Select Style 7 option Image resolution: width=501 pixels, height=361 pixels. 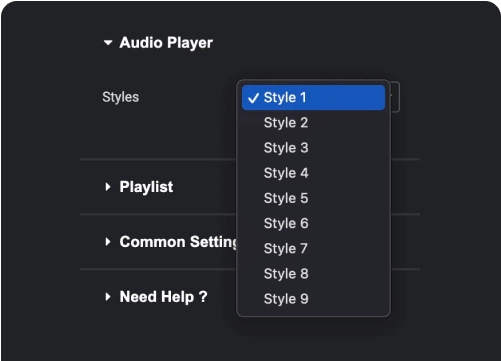(x=313, y=248)
